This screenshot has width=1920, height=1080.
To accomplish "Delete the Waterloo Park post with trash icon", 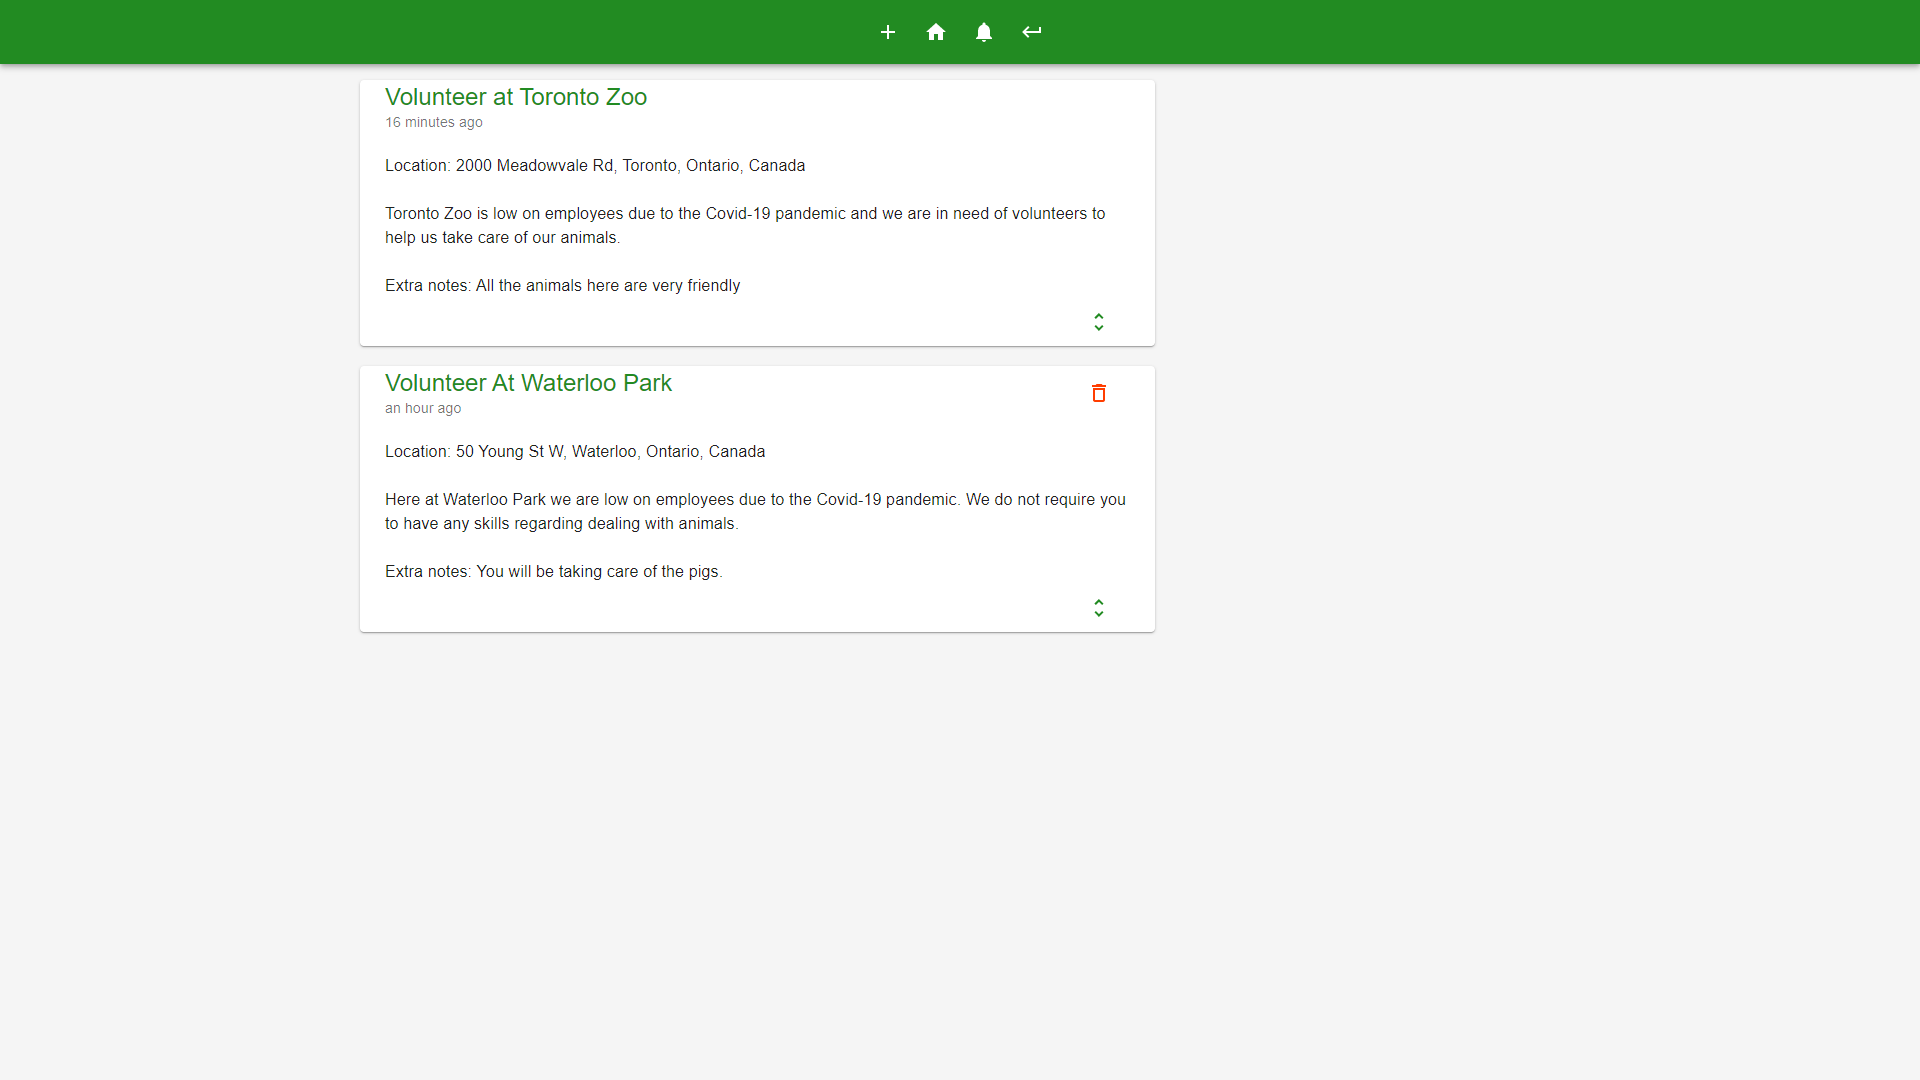I will point(1098,393).
